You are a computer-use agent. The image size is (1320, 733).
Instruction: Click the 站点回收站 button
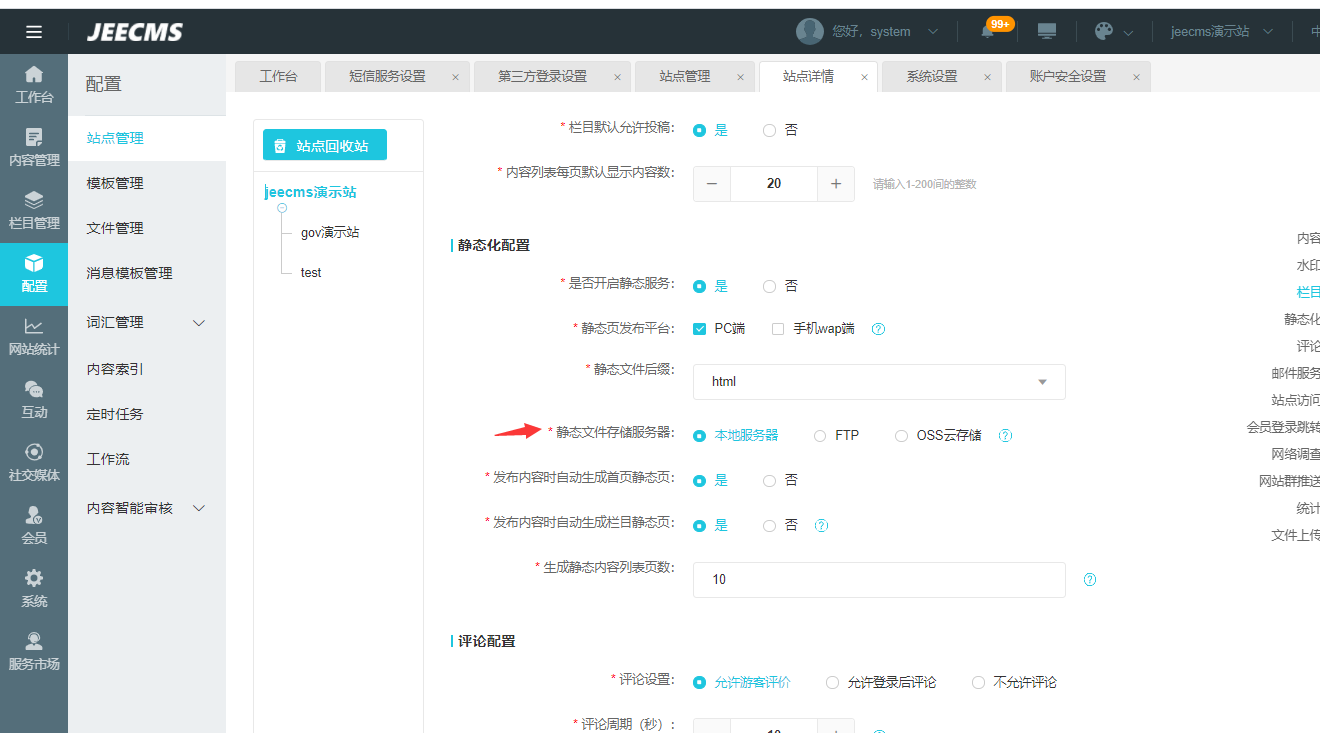pyautogui.click(x=324, y=146)
